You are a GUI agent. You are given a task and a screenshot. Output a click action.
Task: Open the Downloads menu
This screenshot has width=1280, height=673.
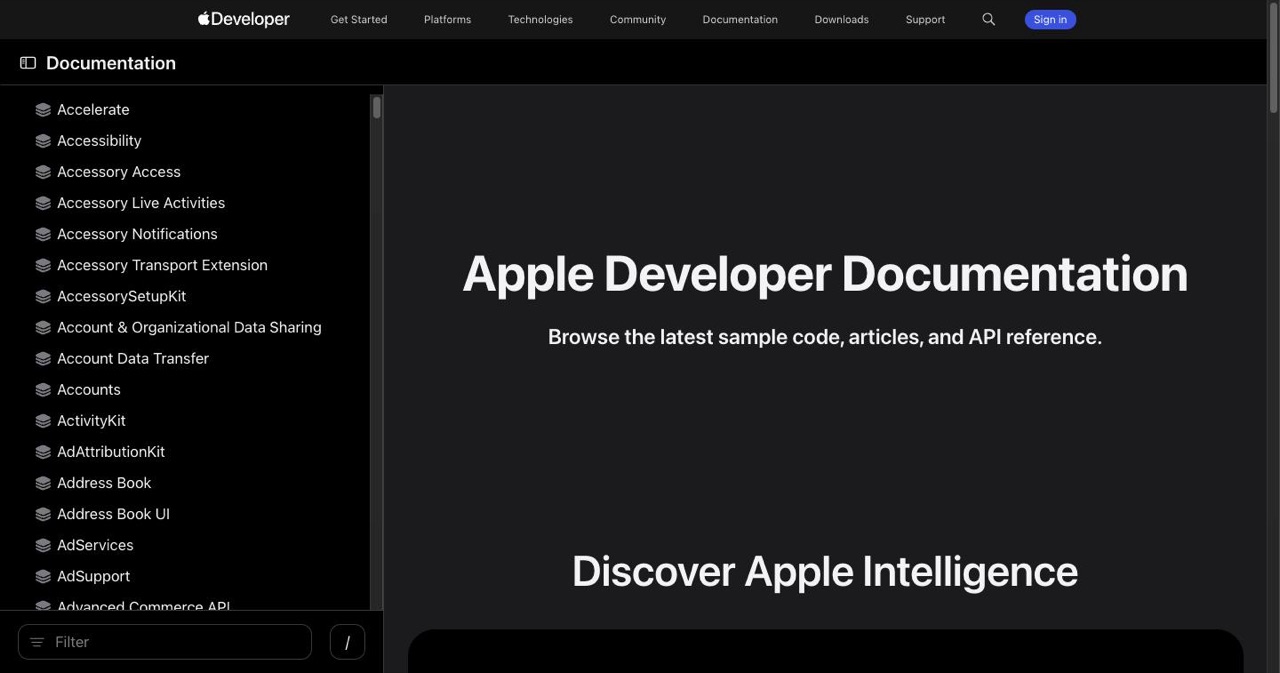[x=841, y=19]
